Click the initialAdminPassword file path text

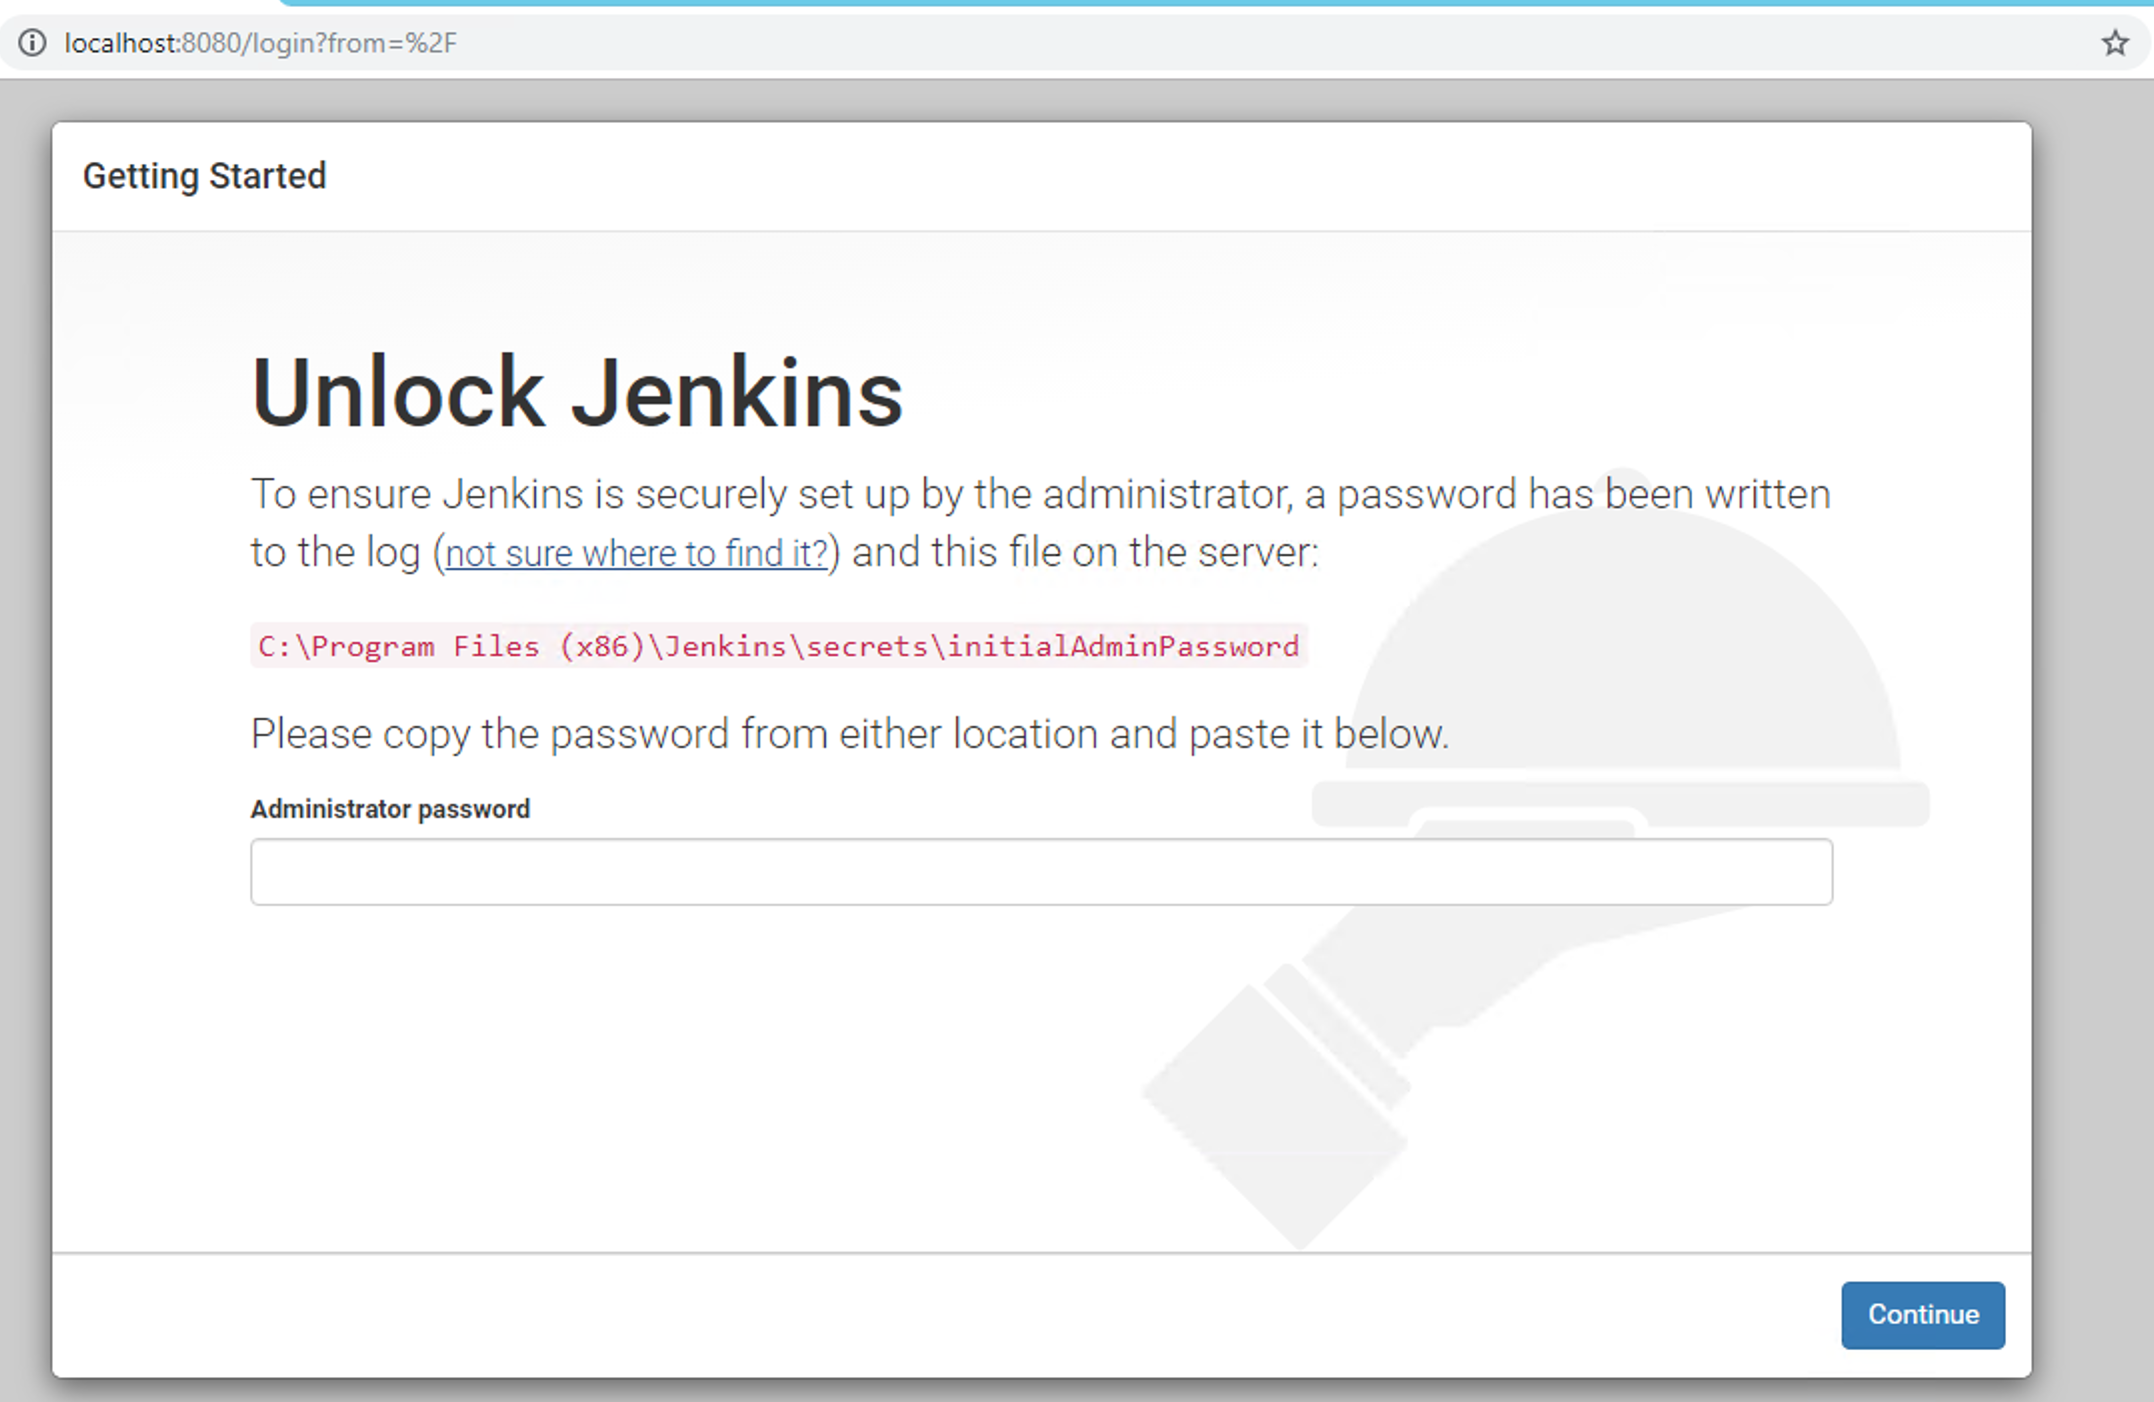pos(779,646)
